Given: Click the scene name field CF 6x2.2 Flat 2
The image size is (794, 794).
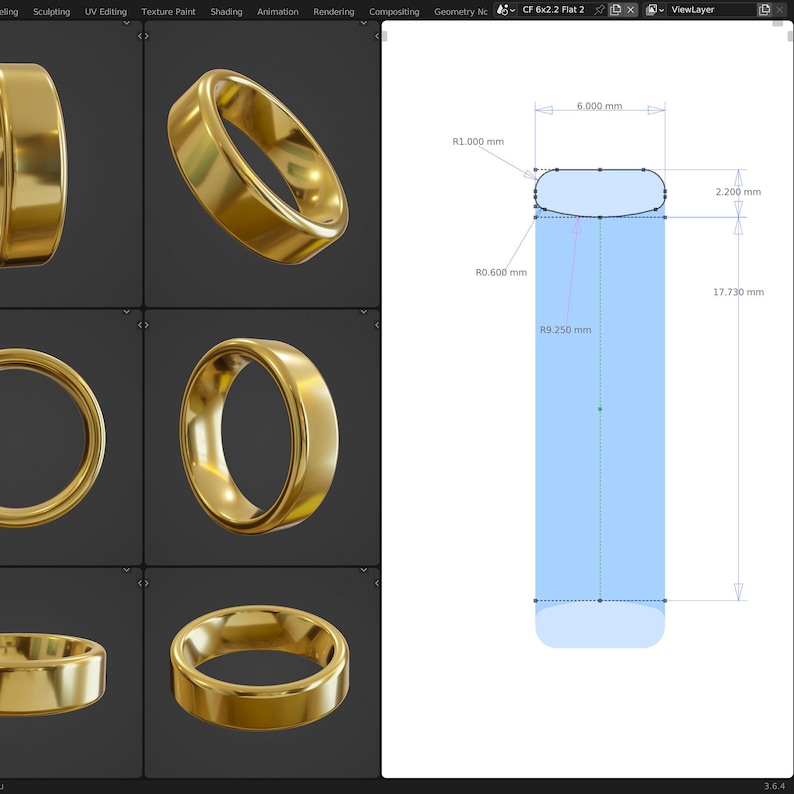Looking at the screenshot, I should (553, 10).
